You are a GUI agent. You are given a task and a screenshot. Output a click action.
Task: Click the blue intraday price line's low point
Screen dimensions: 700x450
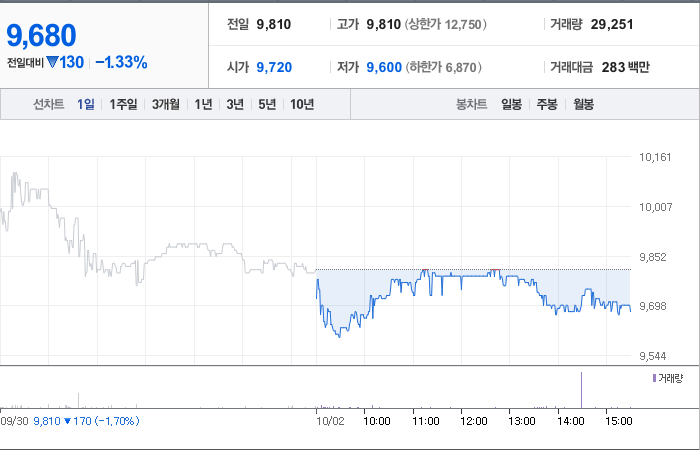pos(340,336)
